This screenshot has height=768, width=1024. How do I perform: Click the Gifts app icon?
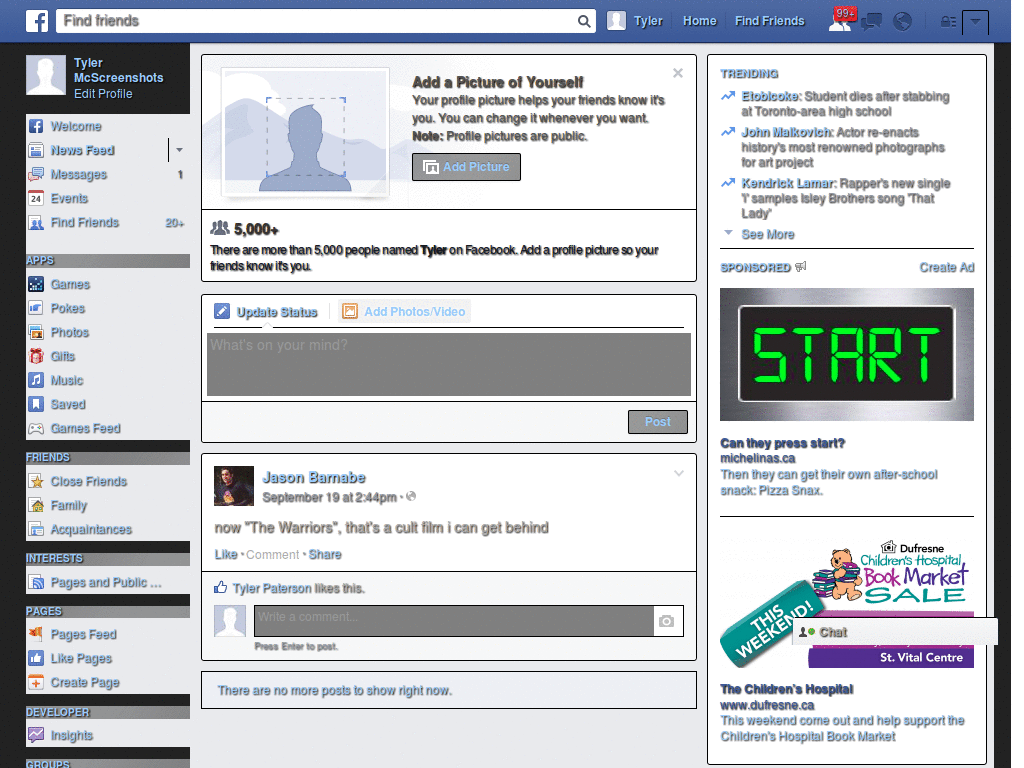pos(36,356)
